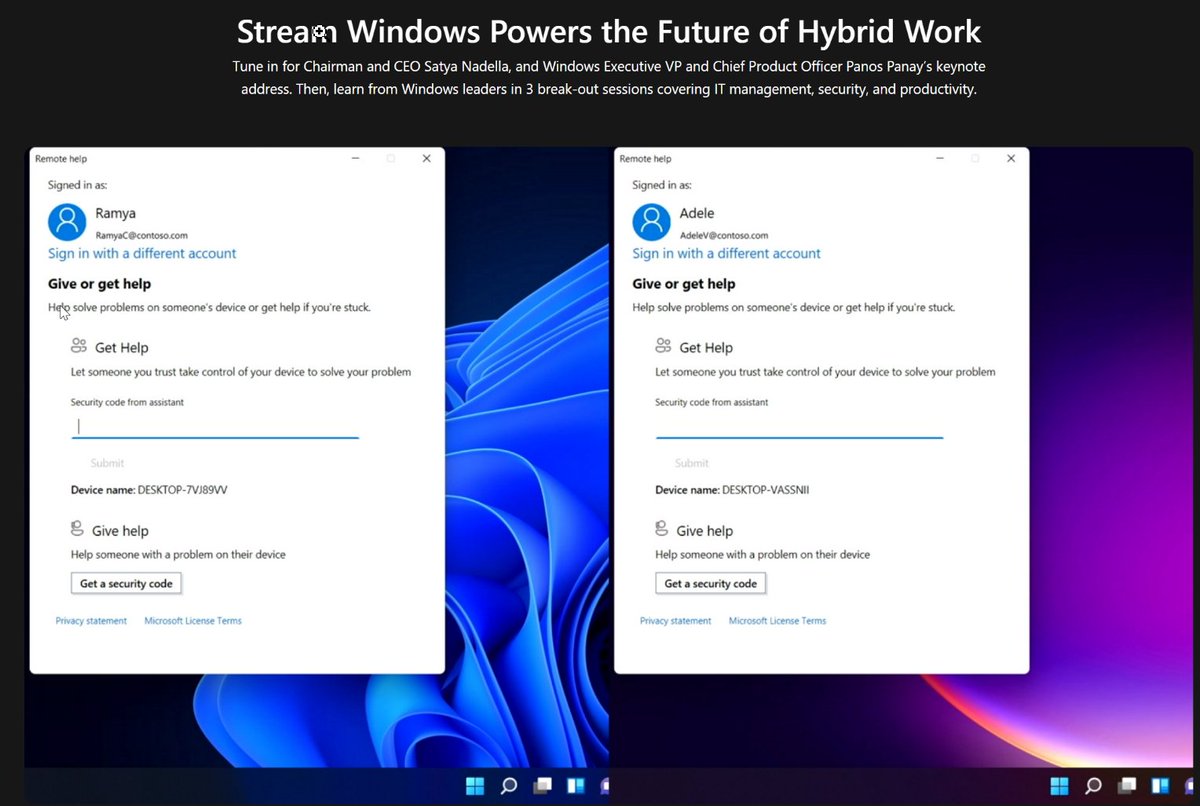This screenshot has width=1200, height=806.
Task: Open Task View on the right desktop taskbar
Action: click(1128, 785)
